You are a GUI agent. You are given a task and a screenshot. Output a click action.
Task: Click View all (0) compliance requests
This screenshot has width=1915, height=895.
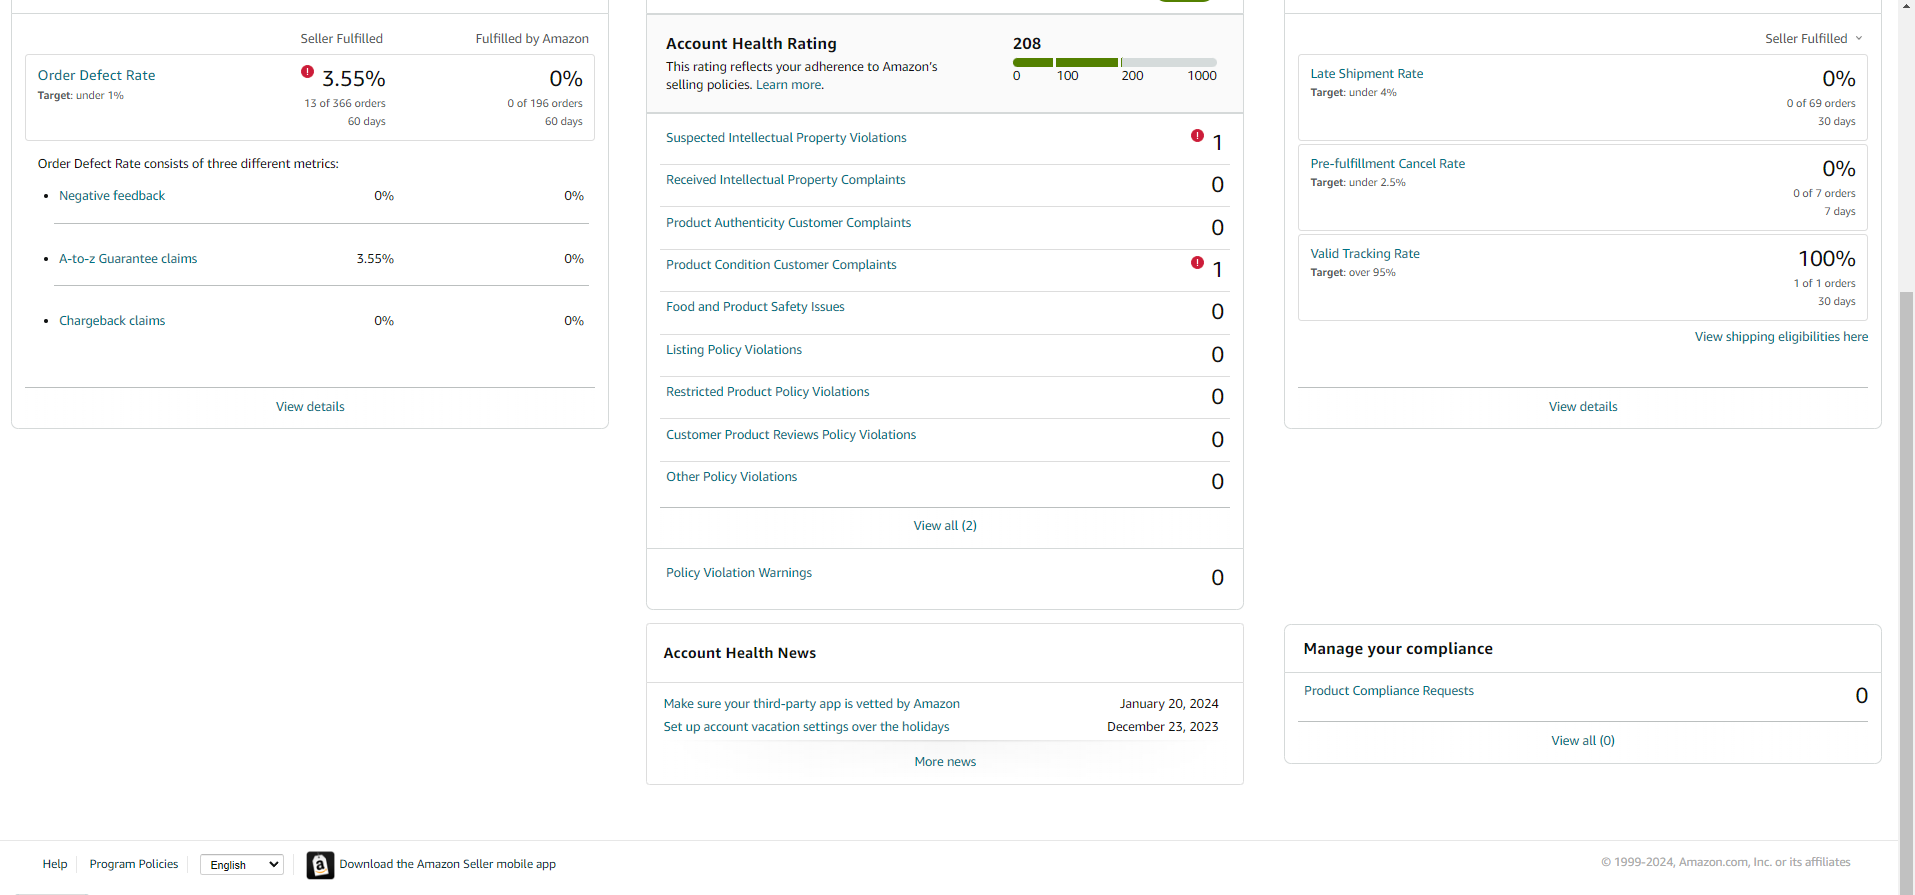coord(1583,741)
